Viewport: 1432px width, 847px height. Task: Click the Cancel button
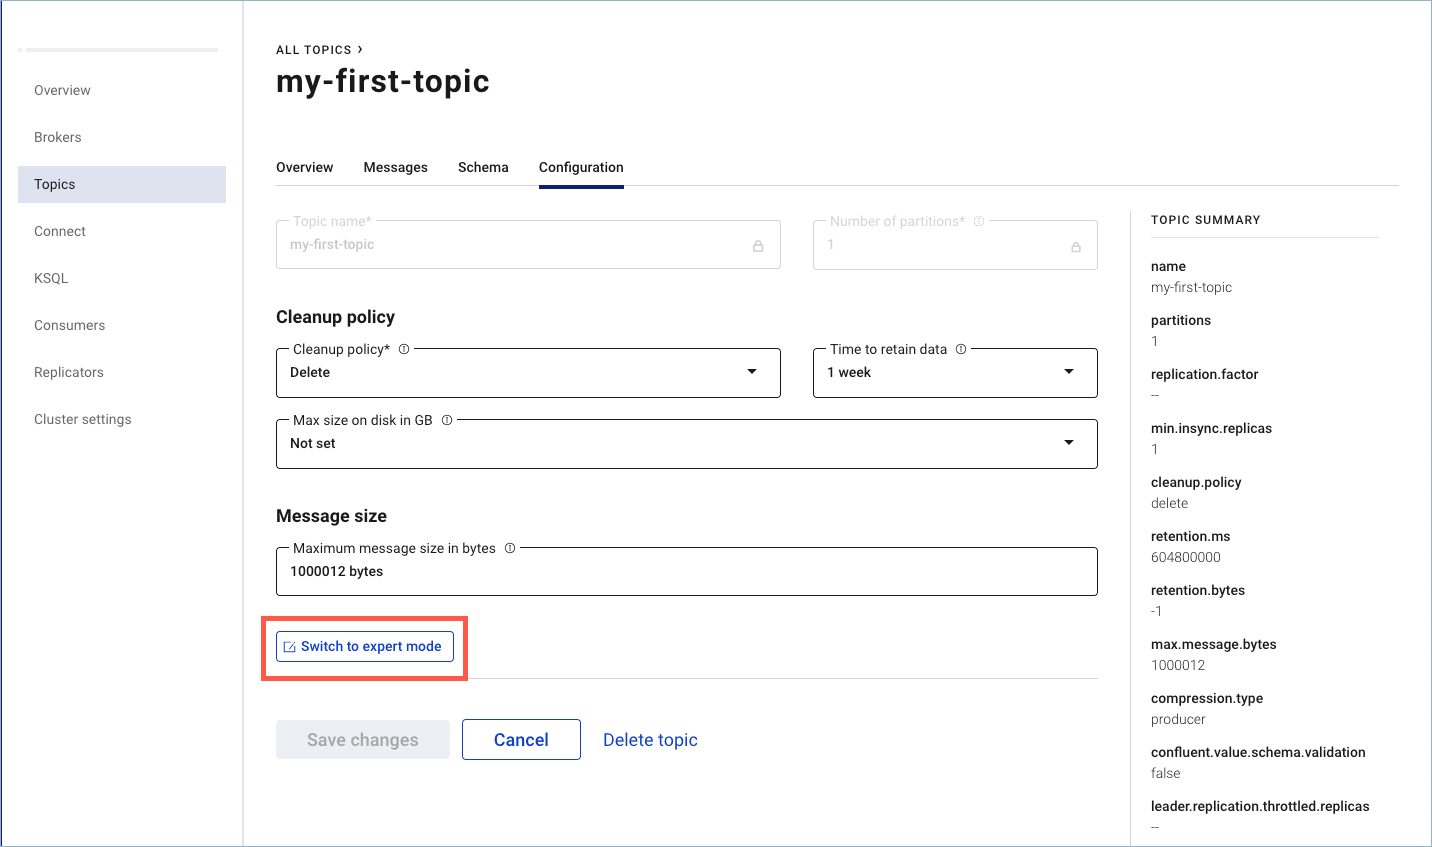[521, 740]
